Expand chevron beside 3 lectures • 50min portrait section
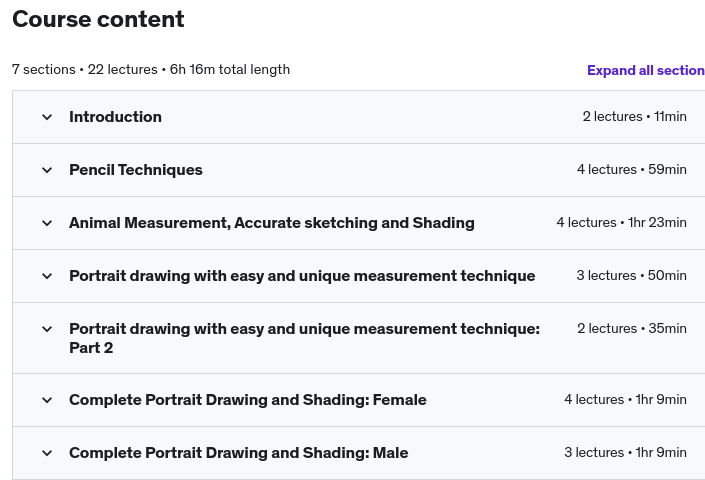The height and width of the screenshot is (480, 705). click(47, 276)
